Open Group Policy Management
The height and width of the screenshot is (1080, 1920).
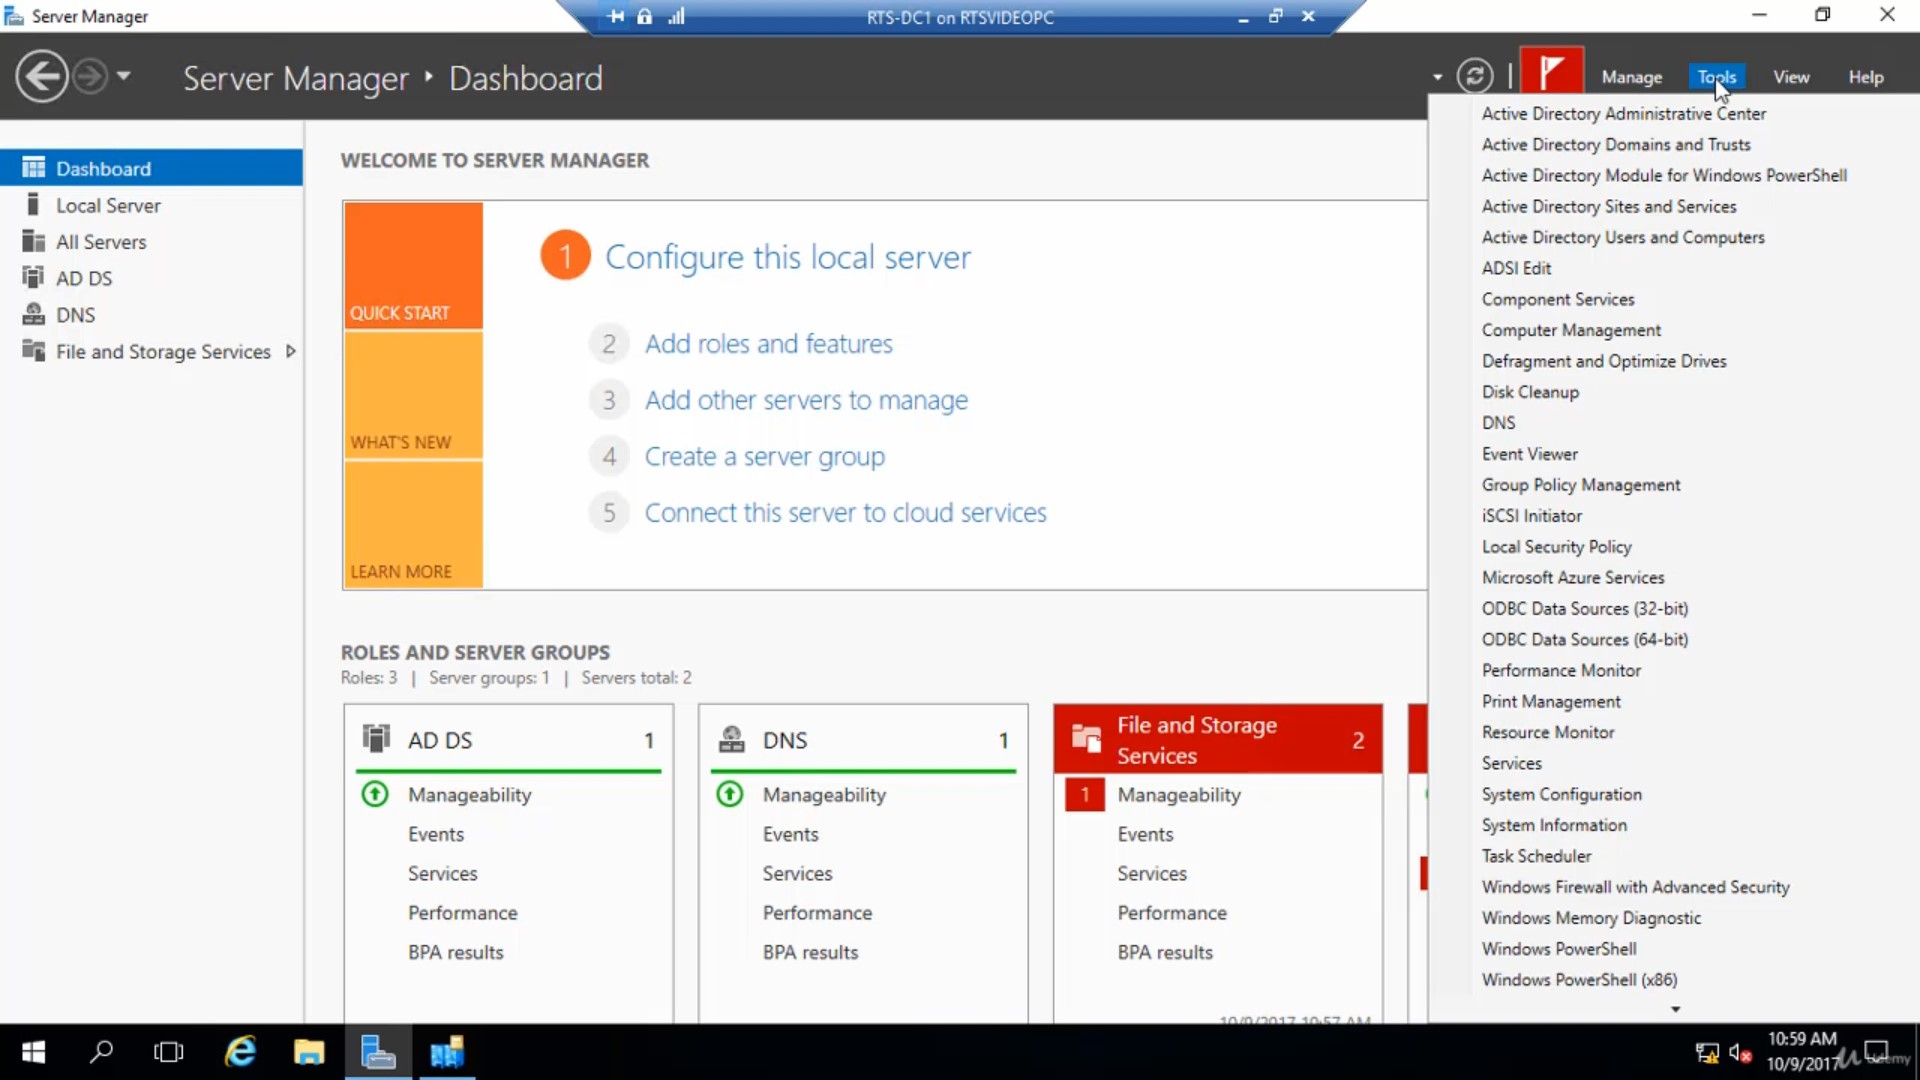pos(1581,485)
